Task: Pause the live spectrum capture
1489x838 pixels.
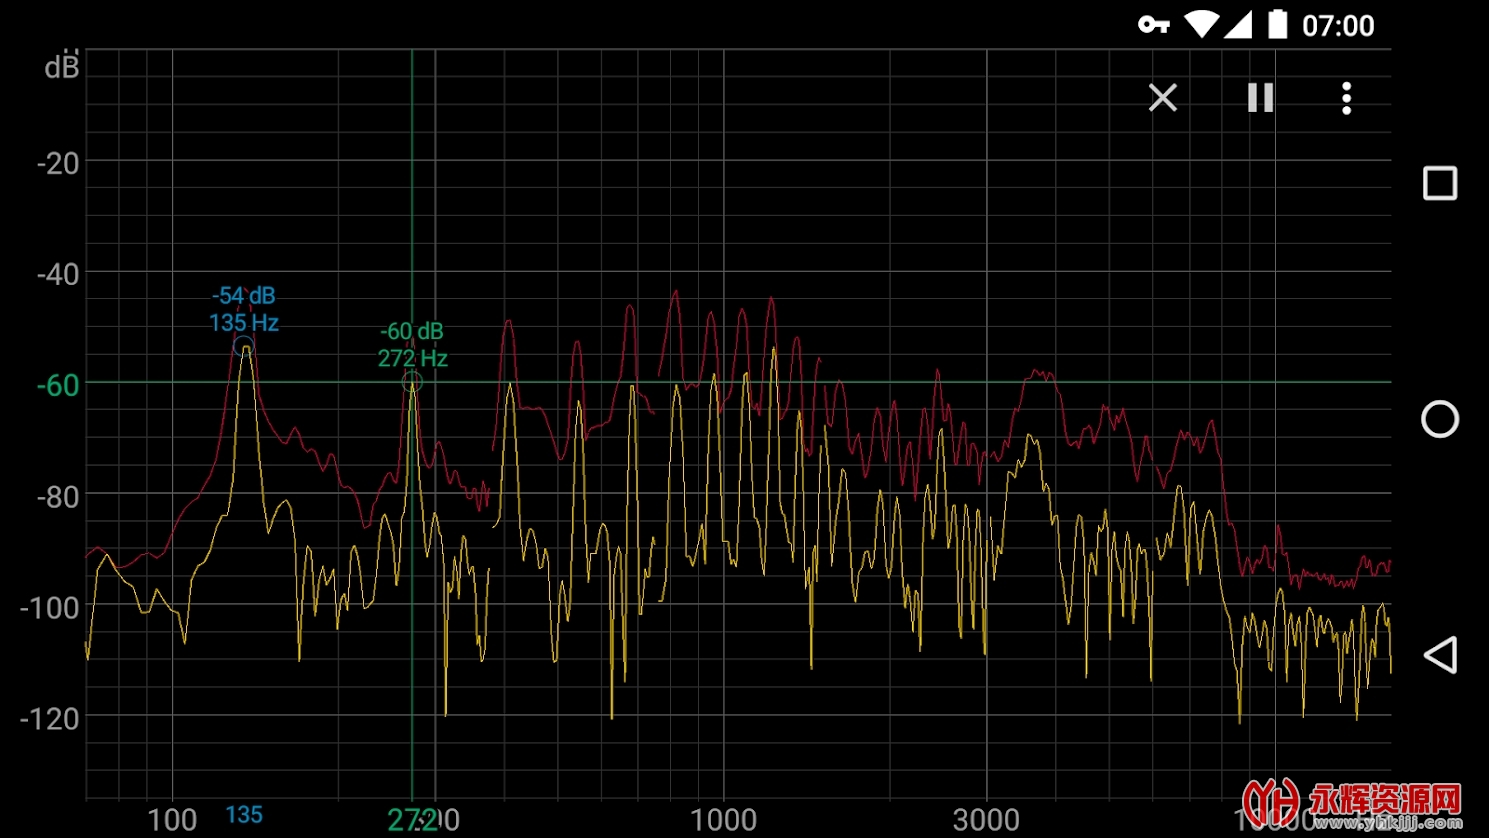Action: pyautogui.click(x=1260, y=98)
